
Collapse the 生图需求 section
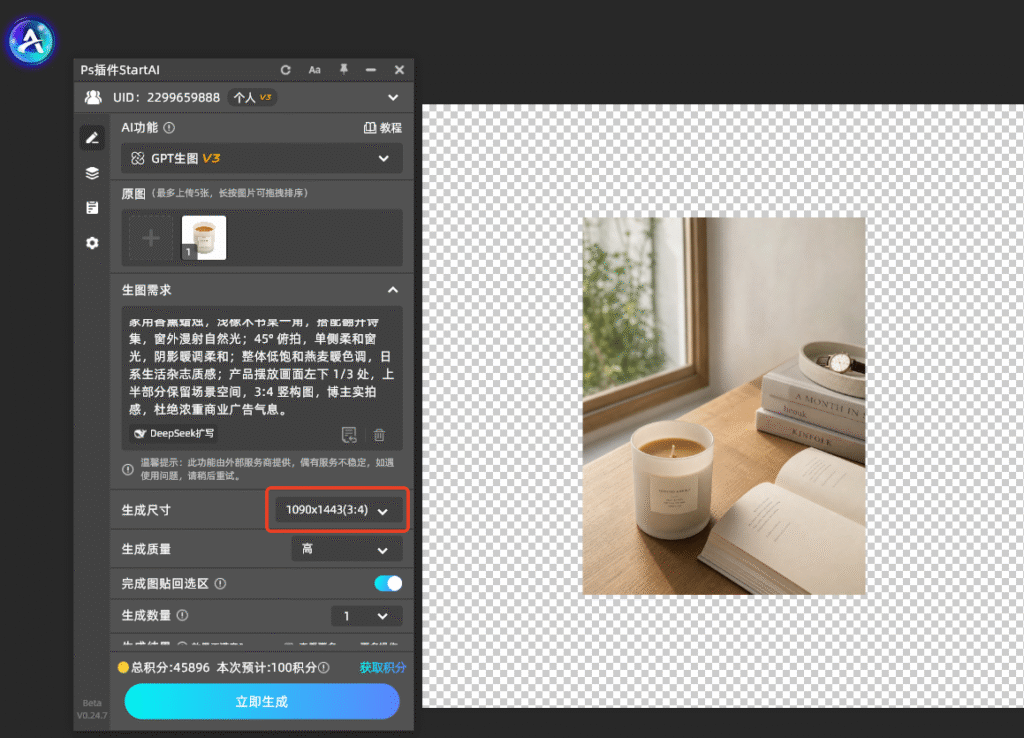(x=392, y=290)
